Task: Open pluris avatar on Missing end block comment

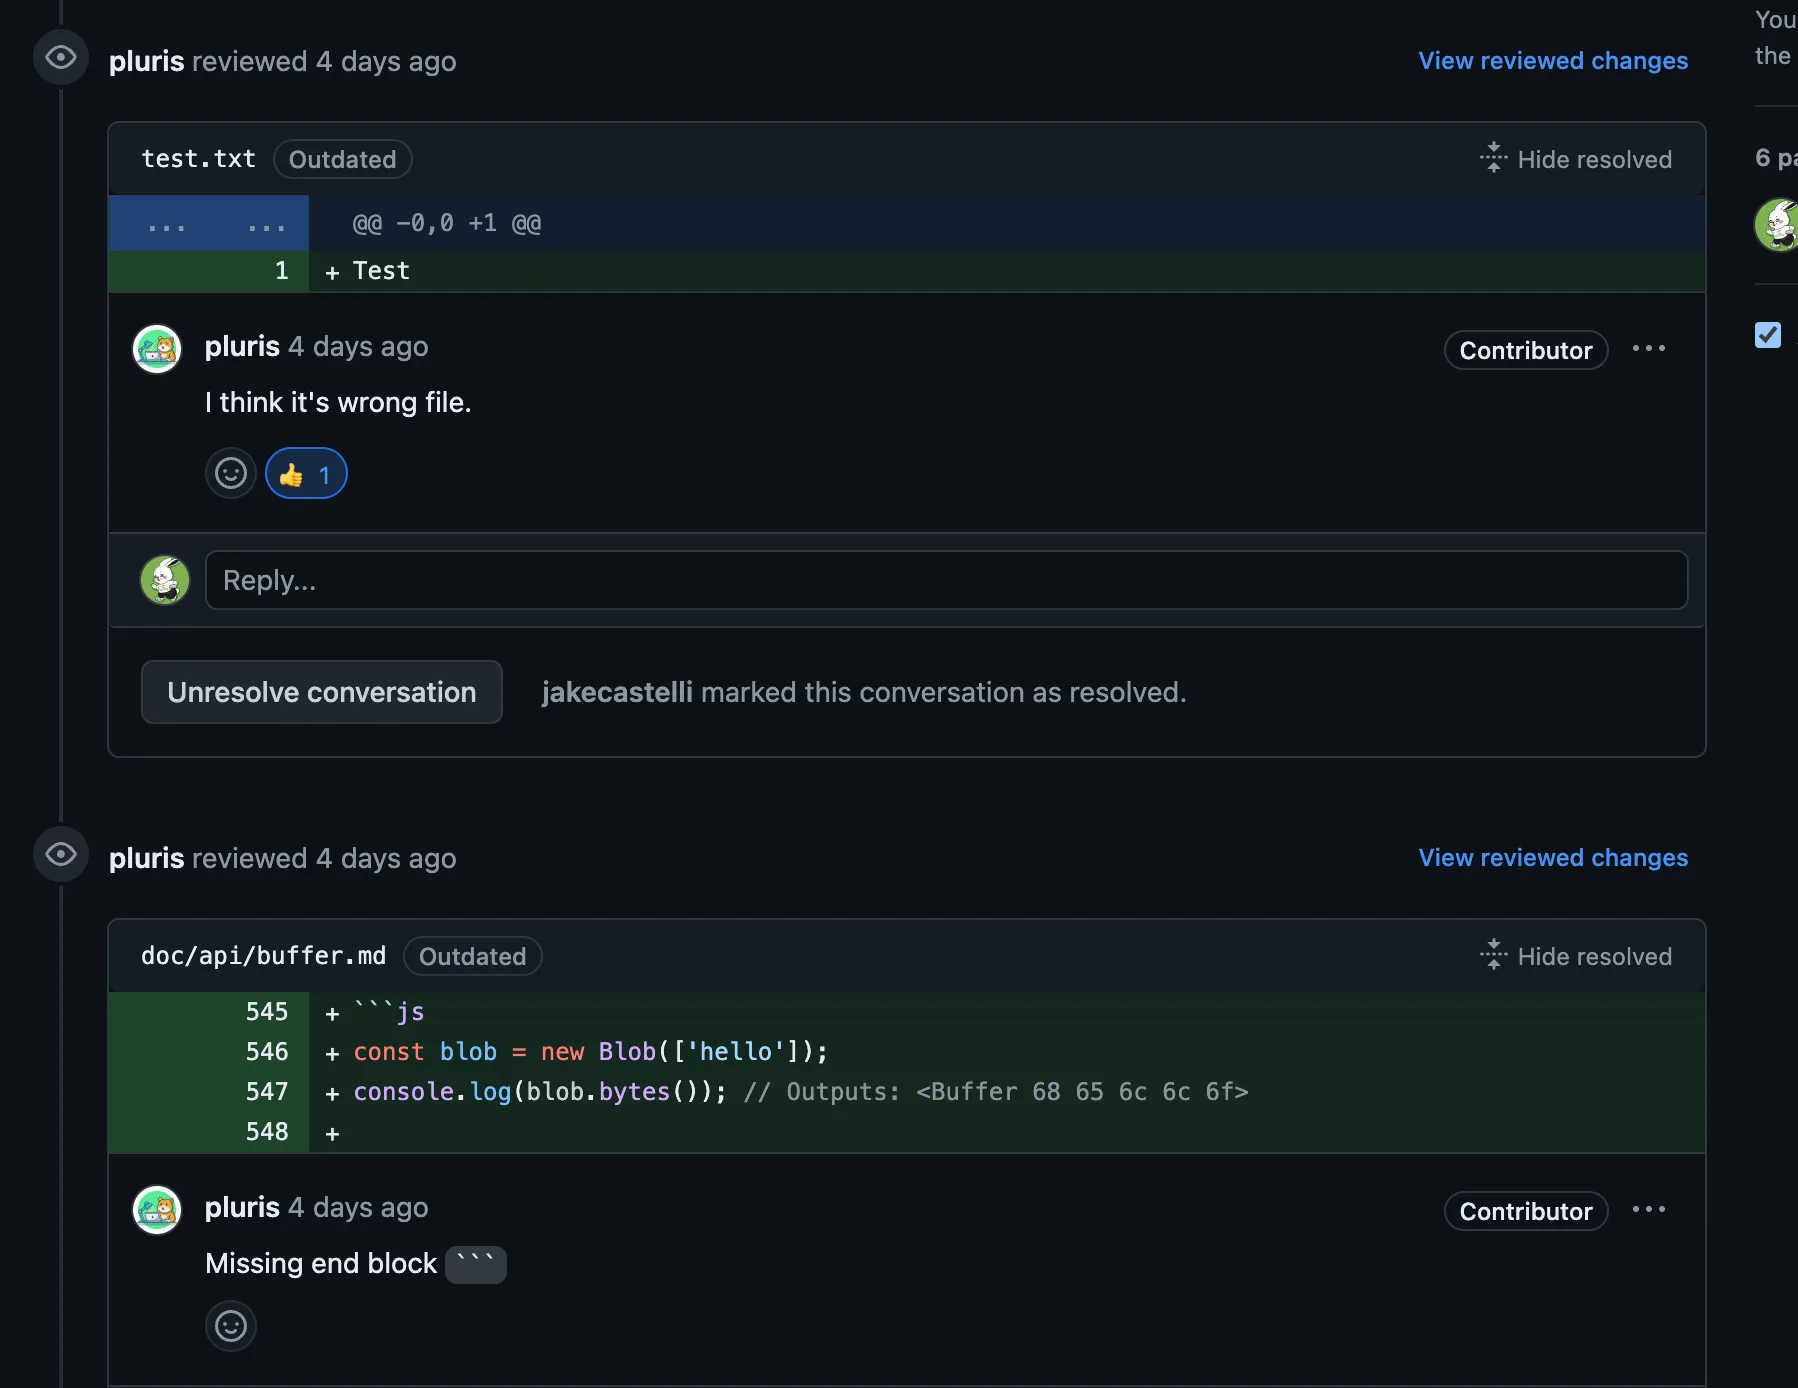Action: coord(157,1210)
